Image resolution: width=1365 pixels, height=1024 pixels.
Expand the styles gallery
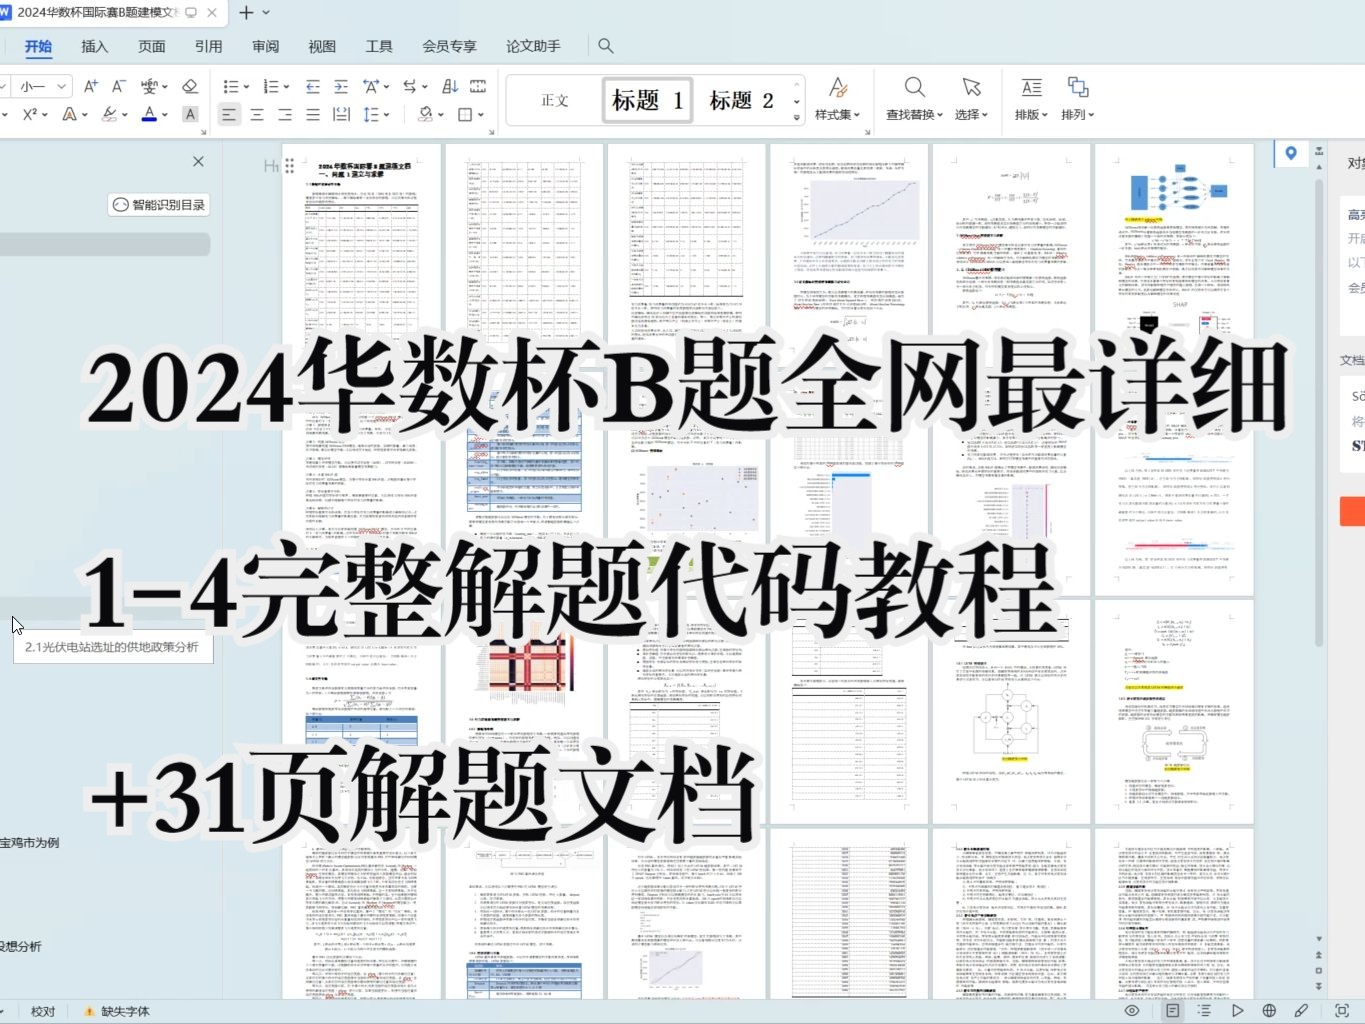[797, 117]
